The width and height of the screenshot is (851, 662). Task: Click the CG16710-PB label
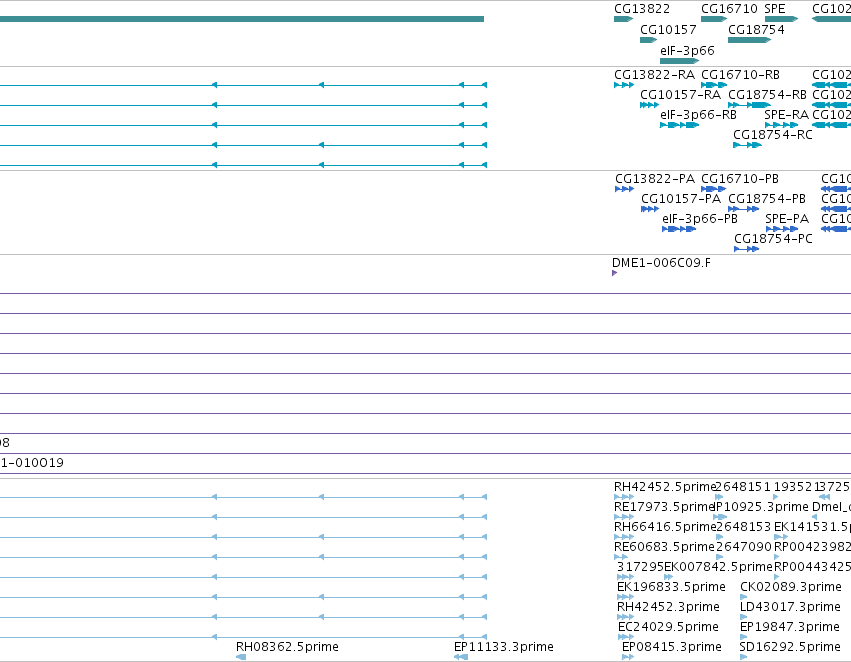[740, 179]
